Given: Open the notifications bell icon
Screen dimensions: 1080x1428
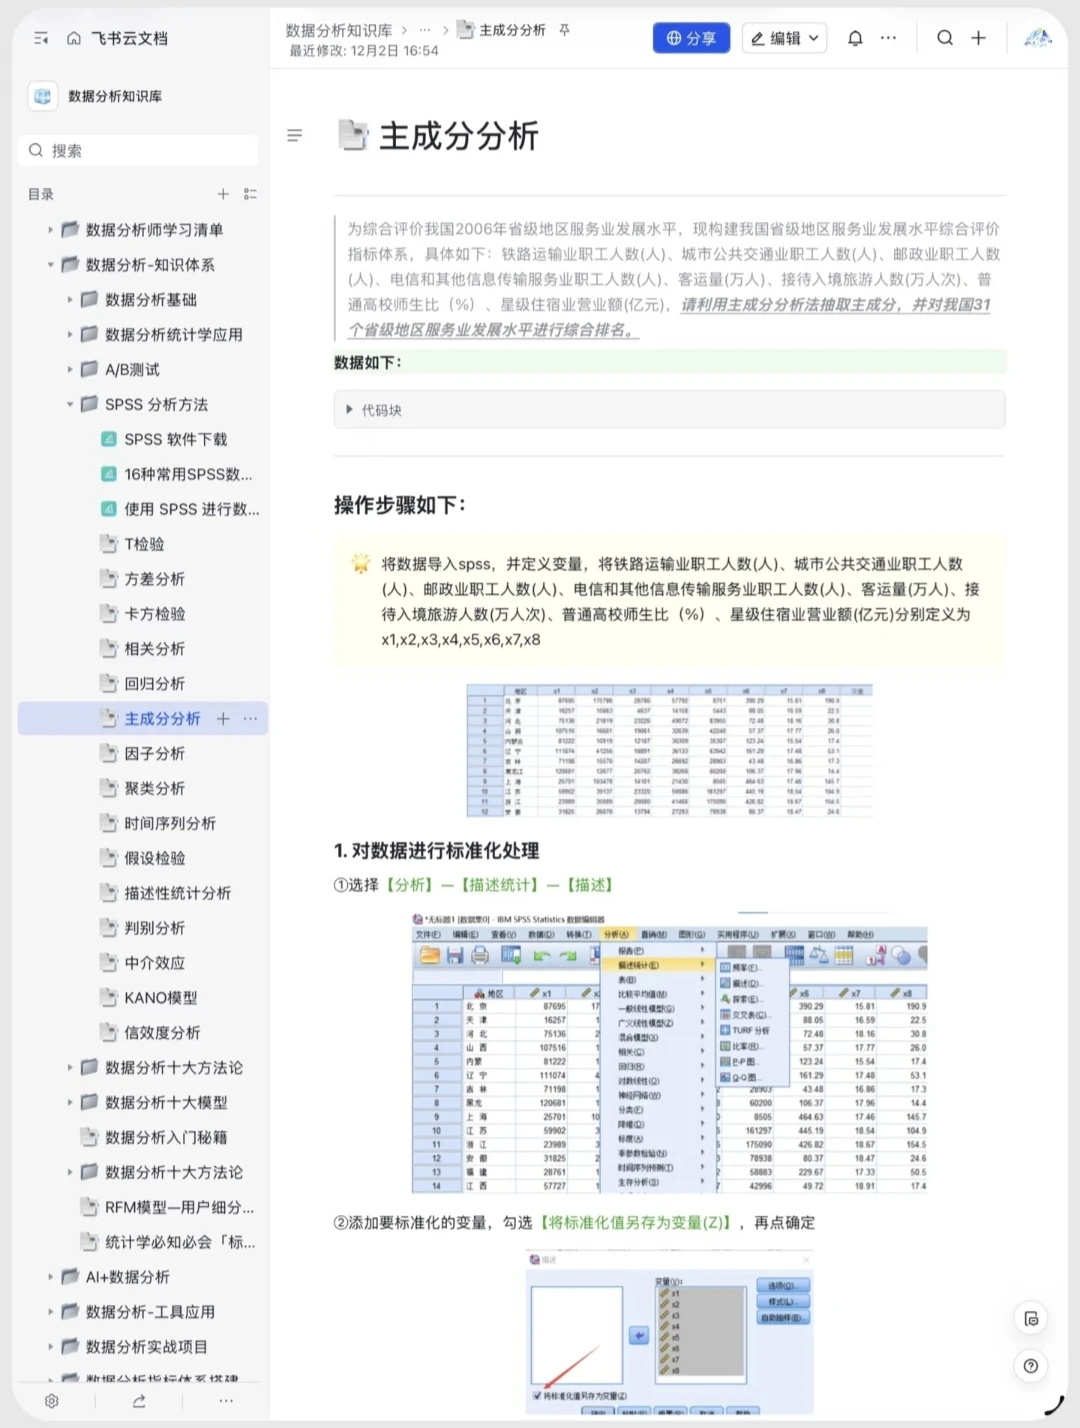Looking at the screenshot, I should pyautogui.click(x=855, y=37).
